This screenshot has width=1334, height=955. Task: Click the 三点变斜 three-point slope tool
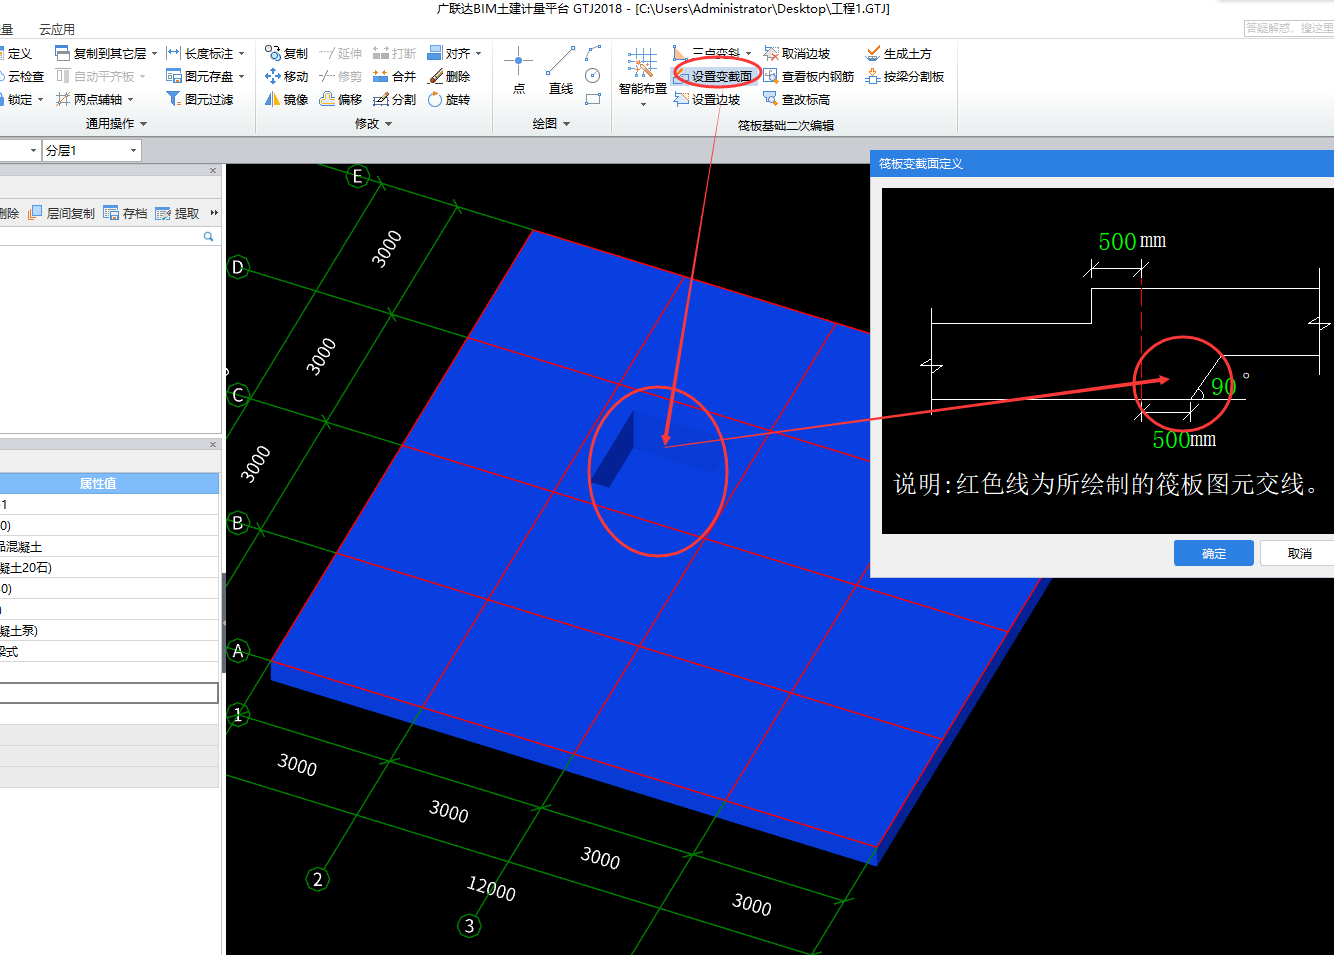point(707,54)
